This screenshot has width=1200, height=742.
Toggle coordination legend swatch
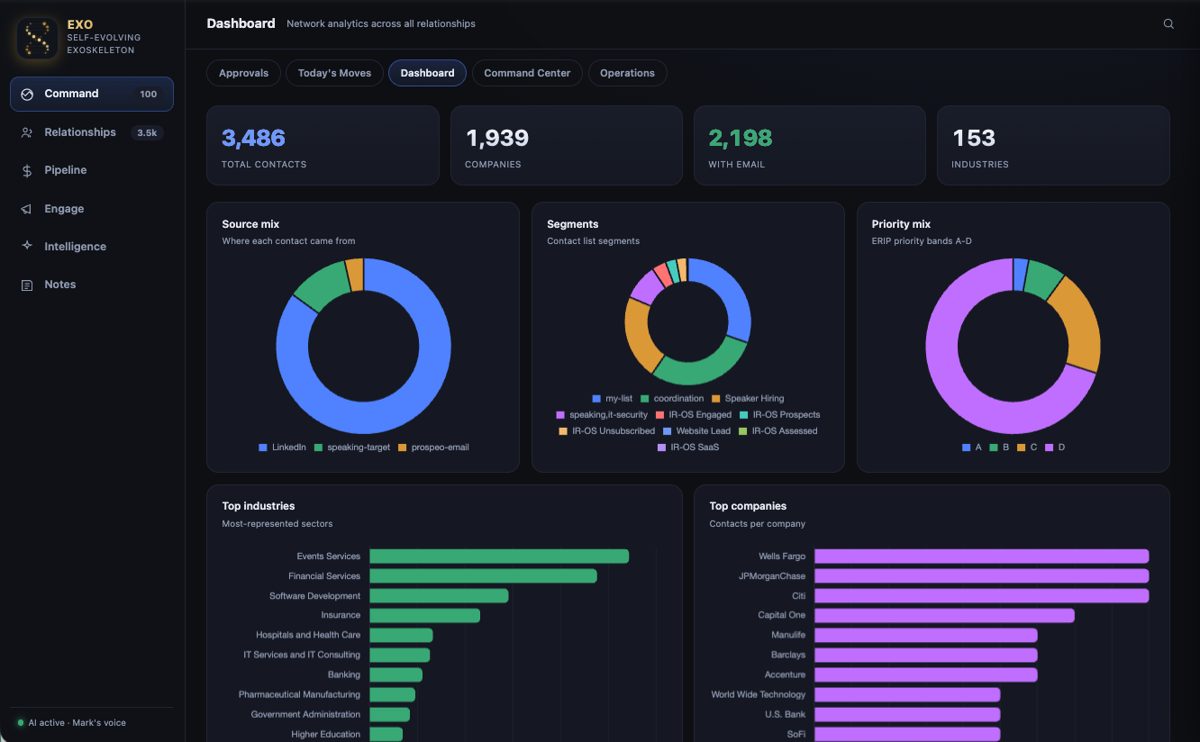point(644,398)
